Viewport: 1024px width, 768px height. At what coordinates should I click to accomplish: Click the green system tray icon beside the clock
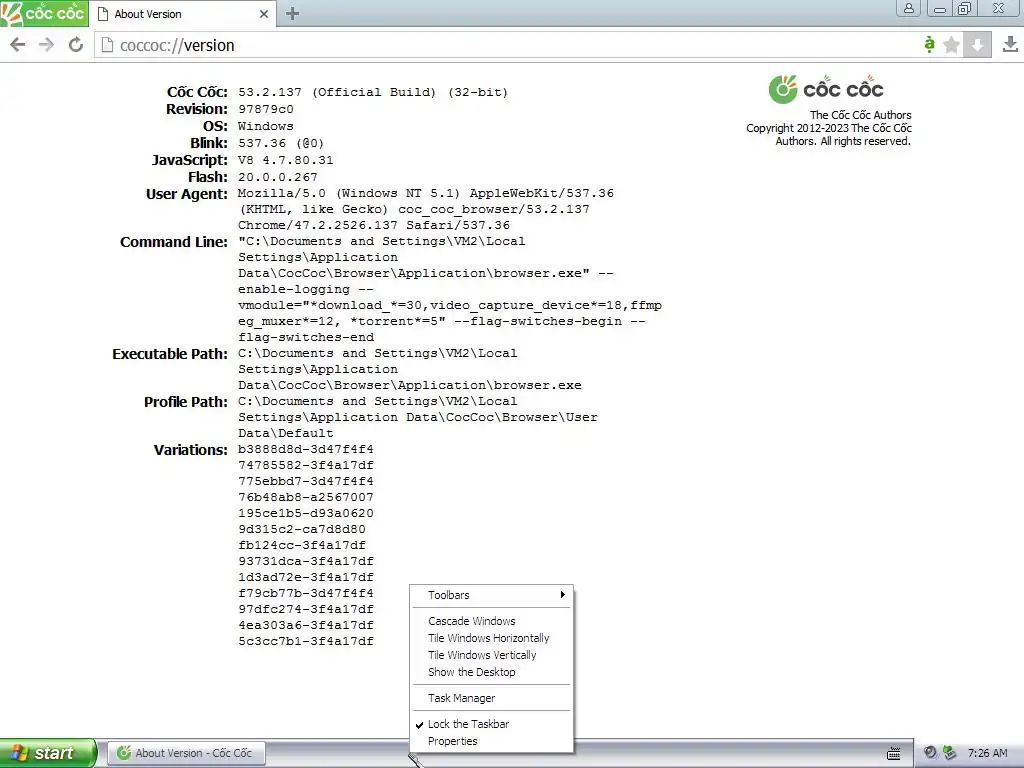(950, 752)
